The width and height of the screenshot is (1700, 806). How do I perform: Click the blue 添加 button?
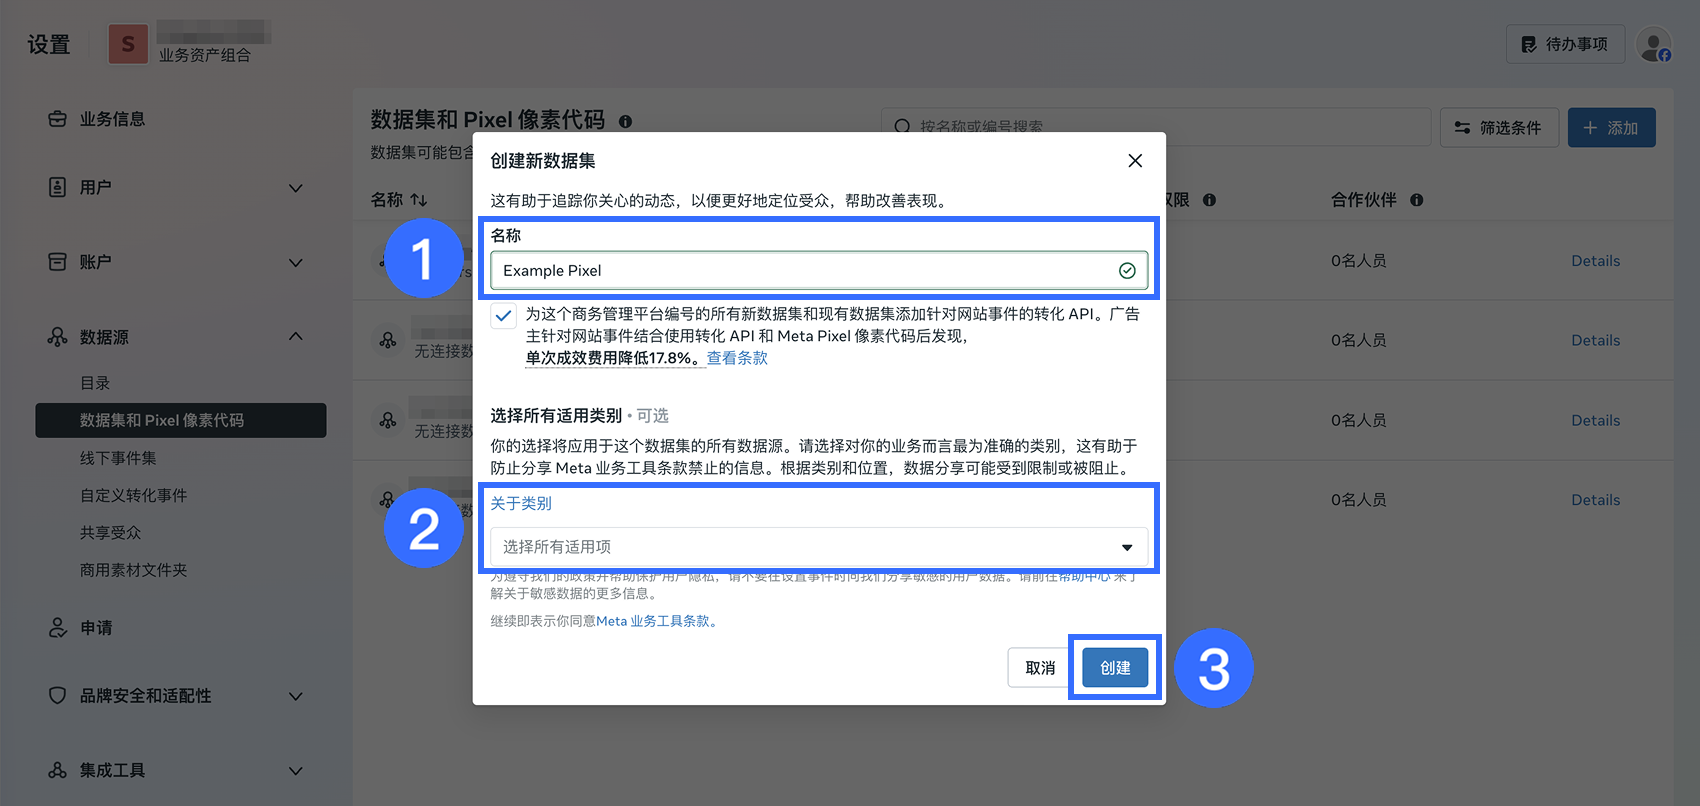point(1611,128)
